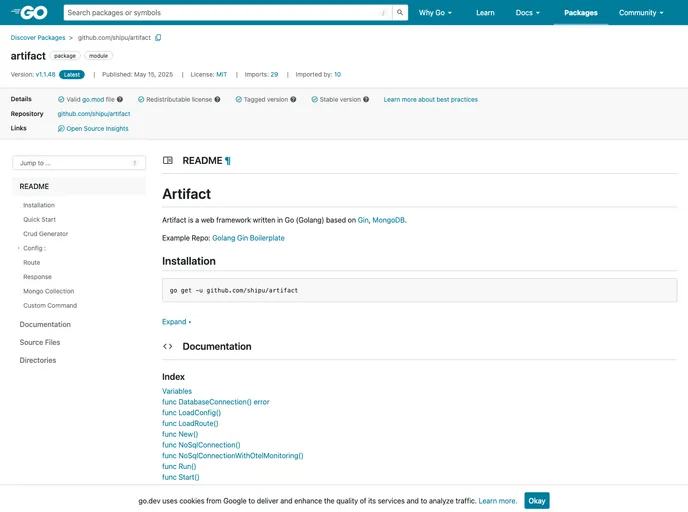Click the Latest version badge
688x512 pixels.
coord(72,75)
